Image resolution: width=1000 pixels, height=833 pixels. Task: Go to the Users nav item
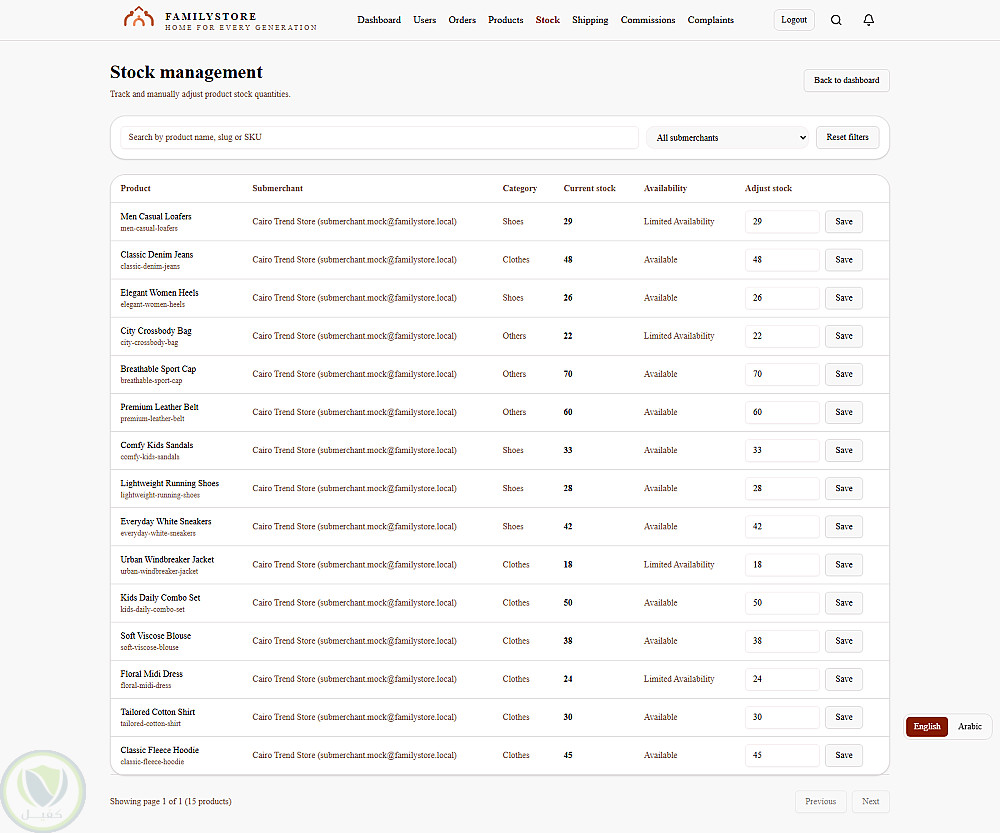425,20
